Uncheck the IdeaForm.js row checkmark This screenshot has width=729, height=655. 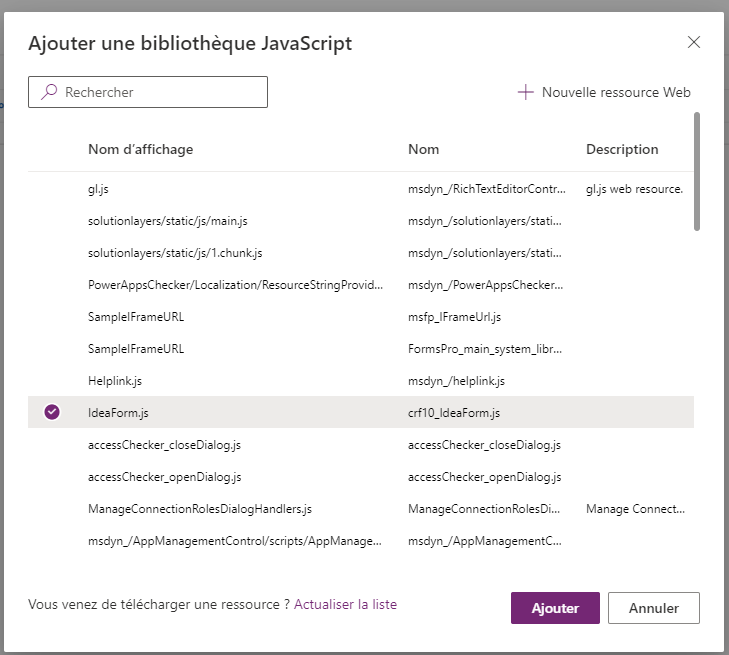pyautogui.click(x=52, y=412)
